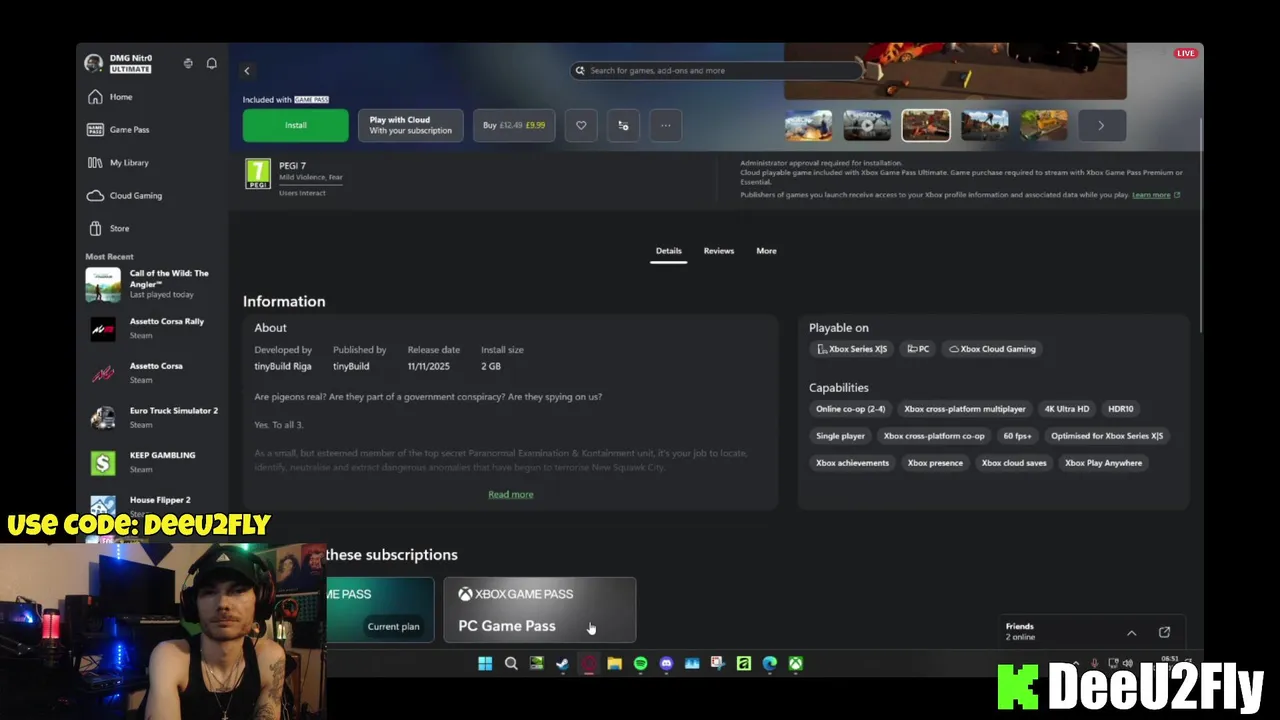The image size is (1280, 720).
Task: Open Microsoft Edge from the taskbar
Action: tap(769, 663)
